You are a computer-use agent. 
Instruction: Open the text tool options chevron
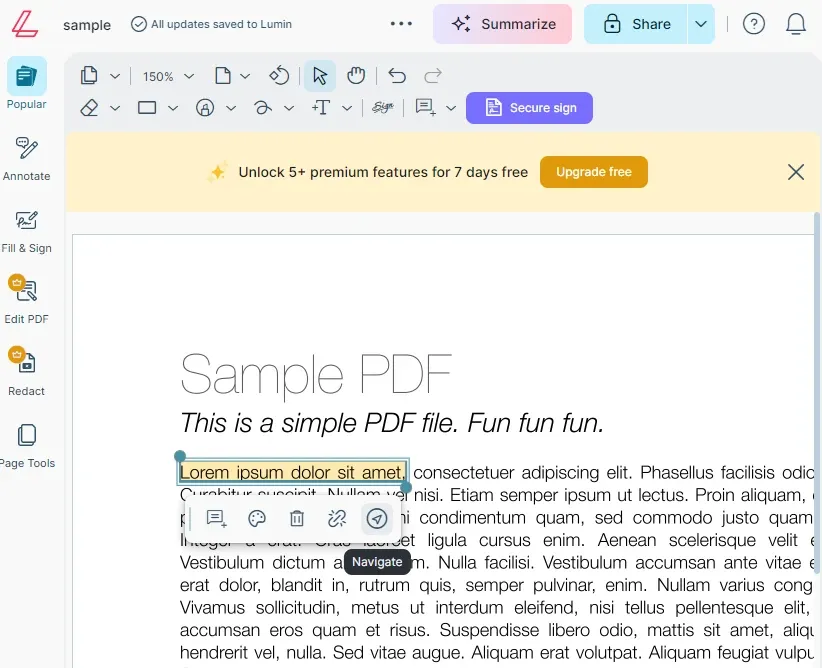[x=347, y=107]
